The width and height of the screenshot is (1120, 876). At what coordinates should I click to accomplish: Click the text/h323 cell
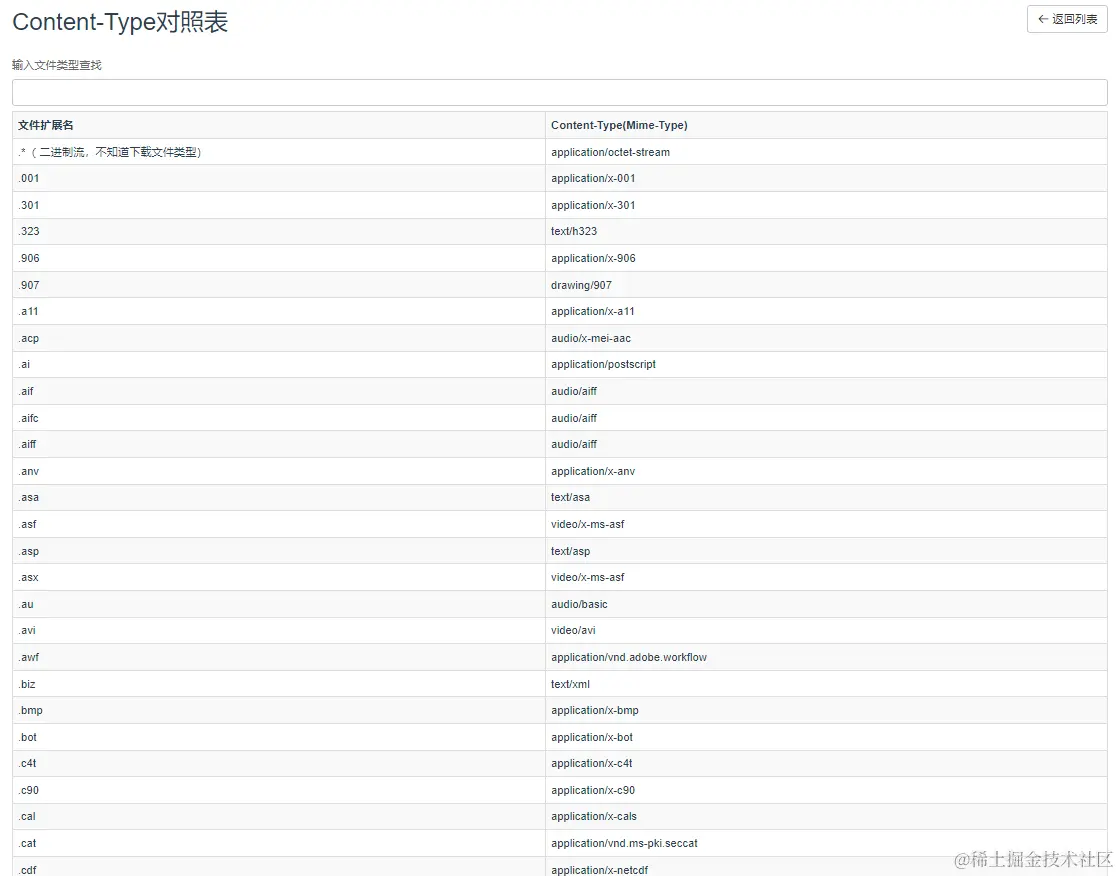click(x=568, y=231)
